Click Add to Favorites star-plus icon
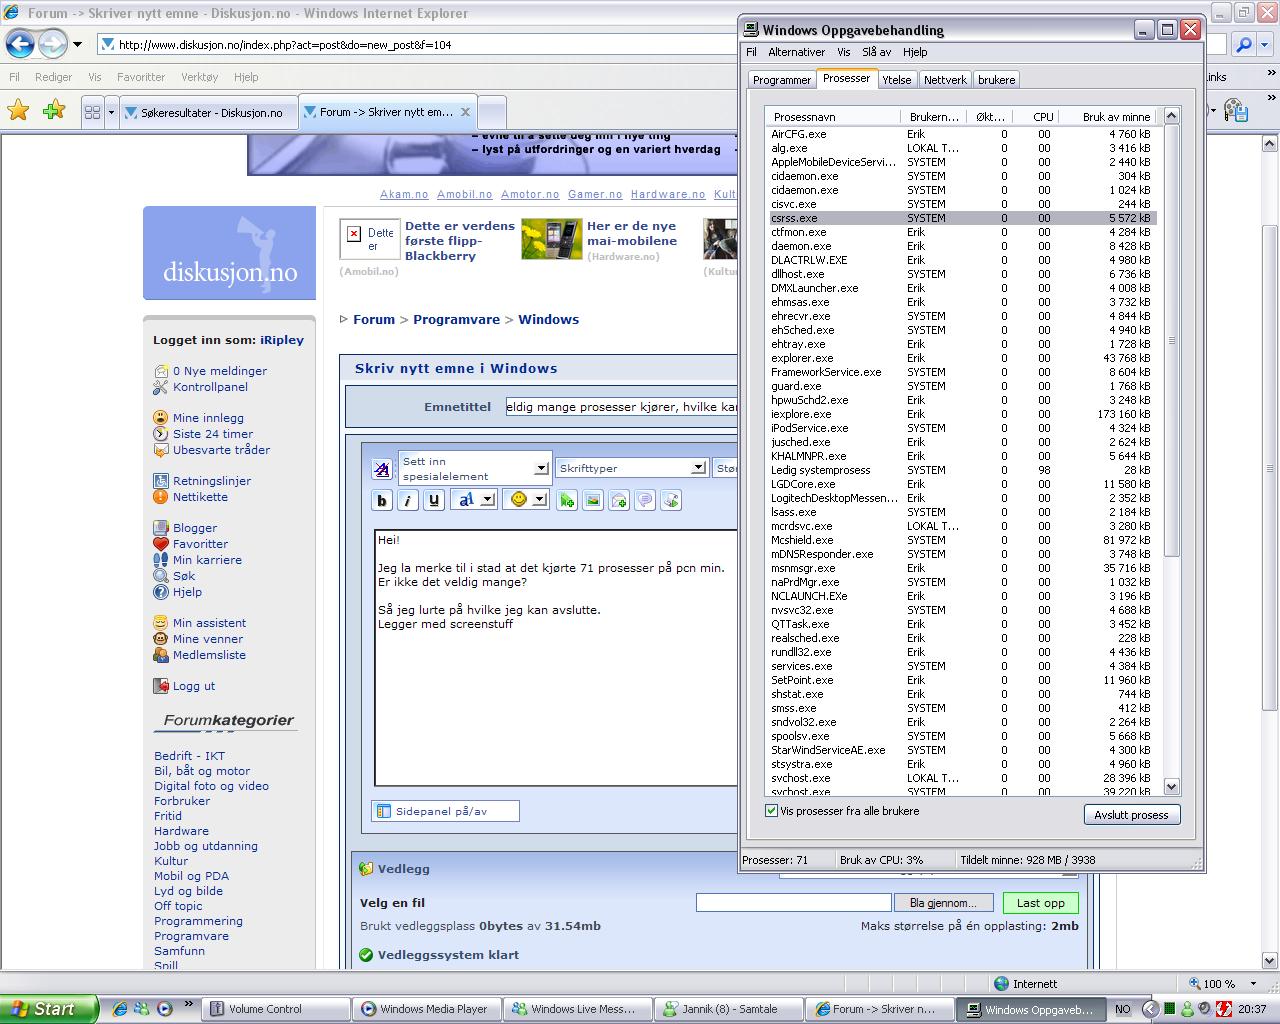Viewport: 1280px width, 1024px height. 54,111
